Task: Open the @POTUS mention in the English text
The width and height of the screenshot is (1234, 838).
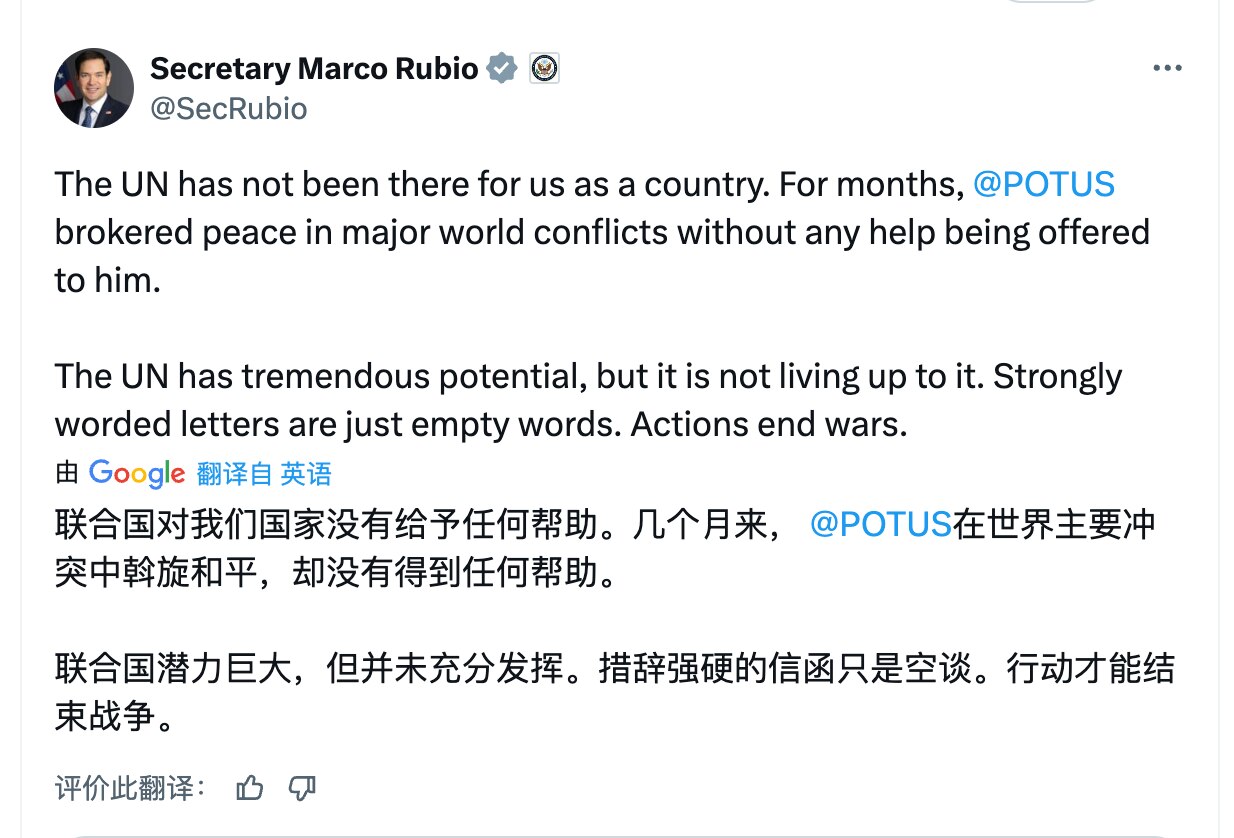Action: [x=1044, y=184]
